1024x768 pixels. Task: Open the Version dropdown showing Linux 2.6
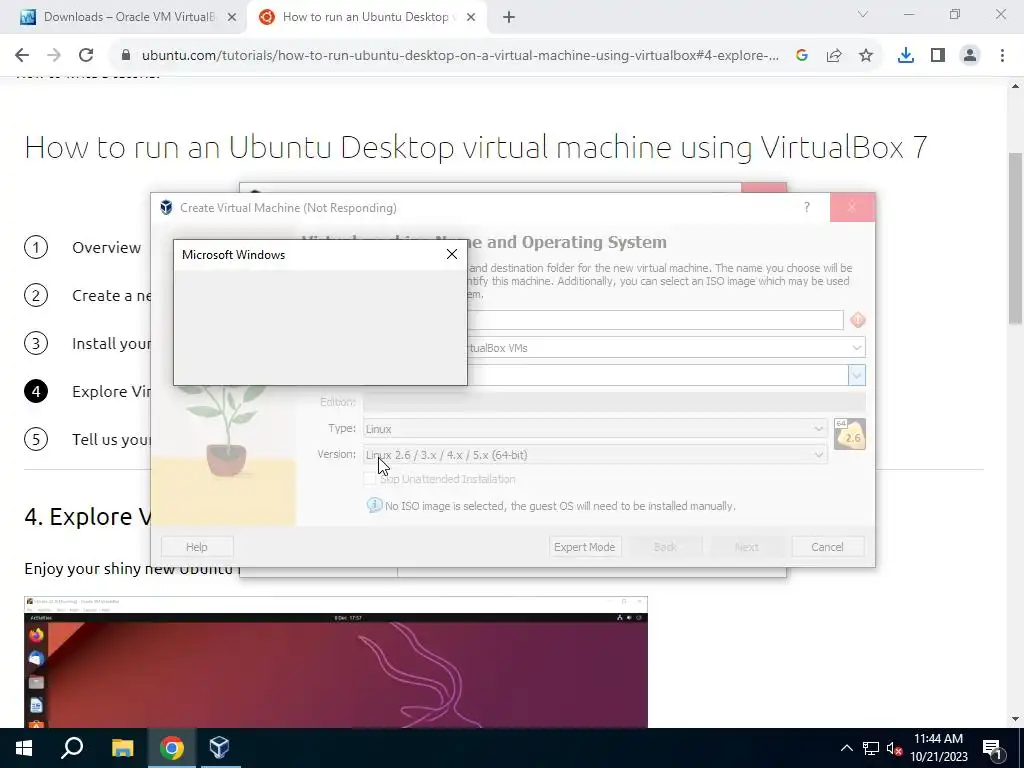595,455
